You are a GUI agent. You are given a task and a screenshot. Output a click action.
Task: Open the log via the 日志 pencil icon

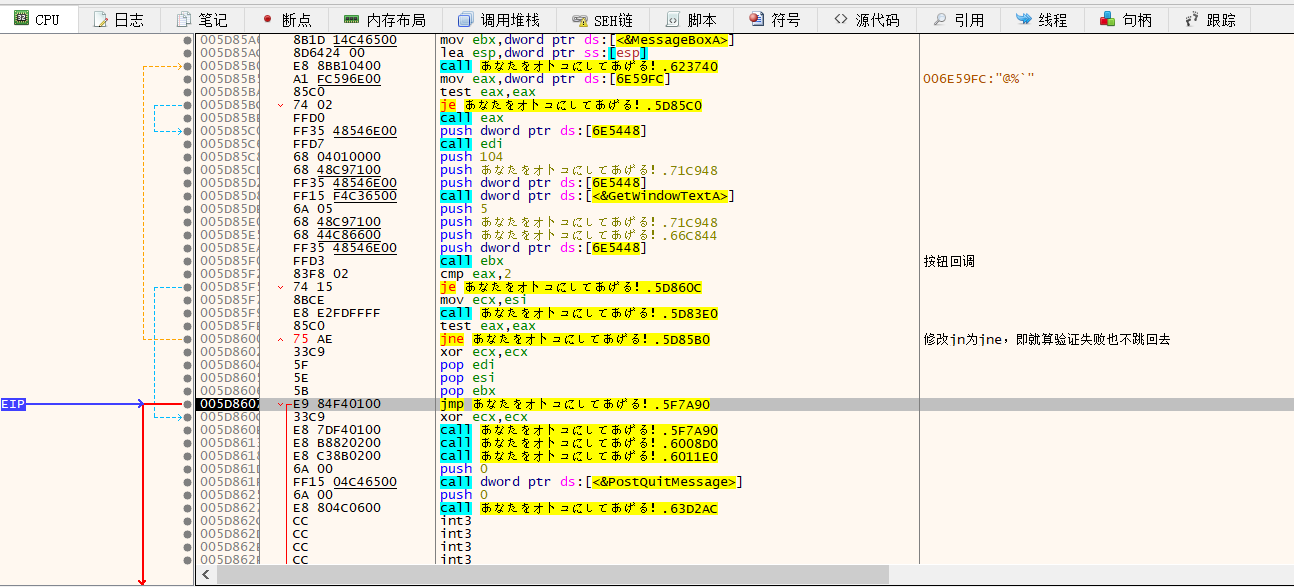(x=100, y=17)
